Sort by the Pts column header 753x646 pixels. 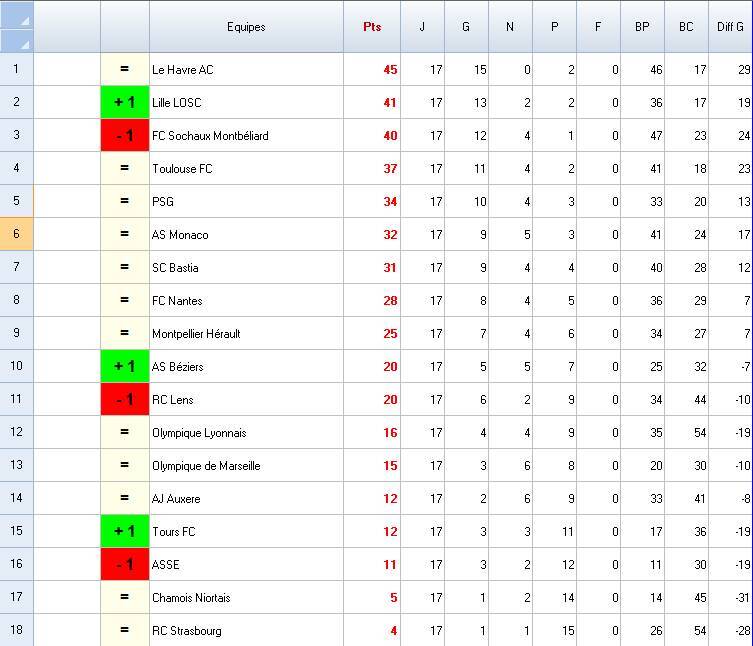[372, 27]
